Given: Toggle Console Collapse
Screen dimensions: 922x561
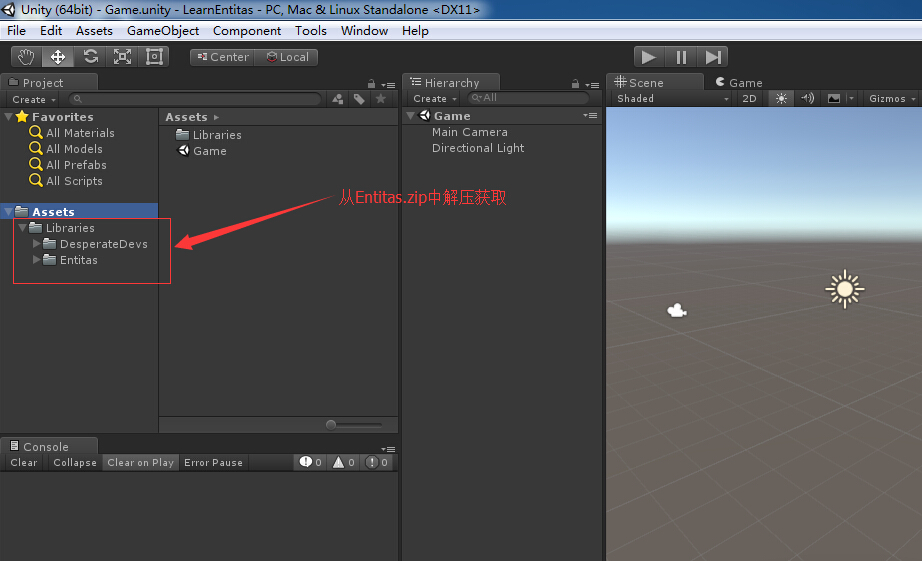Looking at the screenshot, I should click(x=75, y=463).
